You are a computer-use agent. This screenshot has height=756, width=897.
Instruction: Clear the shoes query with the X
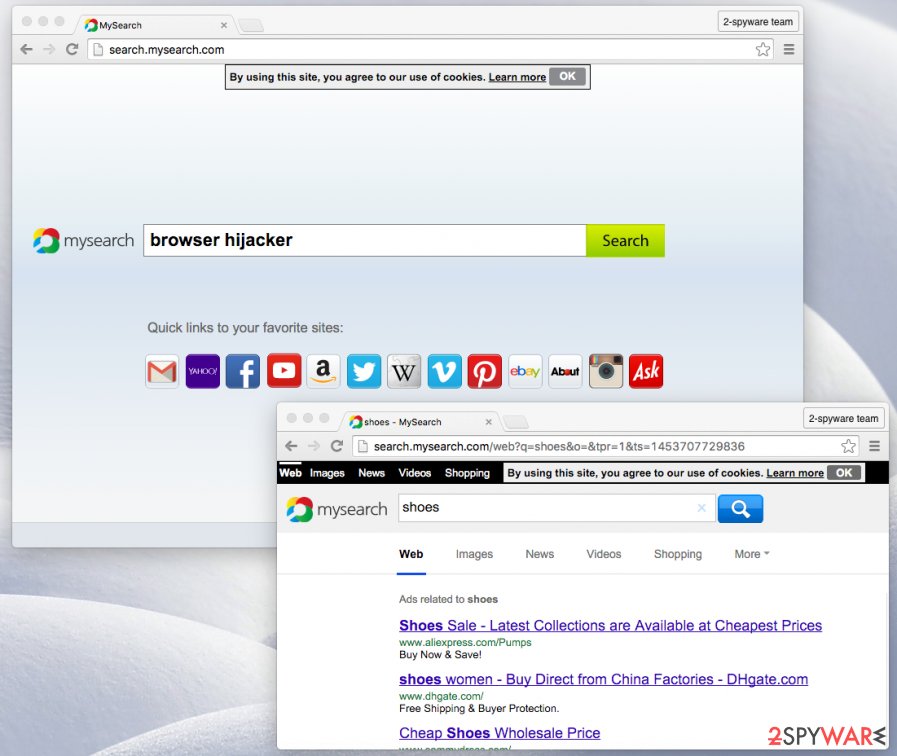702,508
